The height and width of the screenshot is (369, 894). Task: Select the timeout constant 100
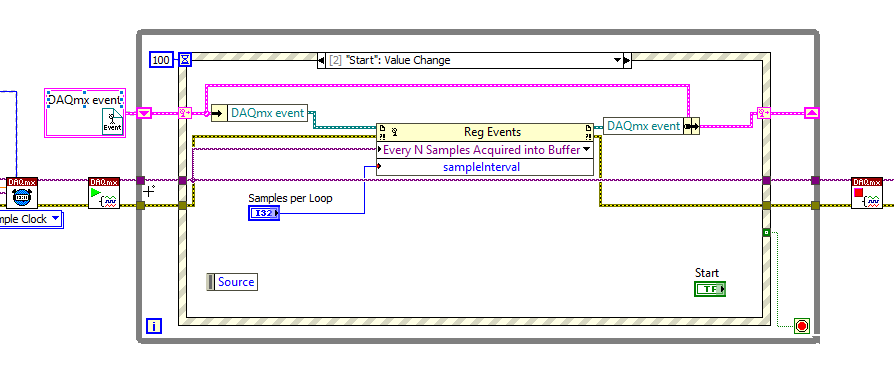[162, 59]
